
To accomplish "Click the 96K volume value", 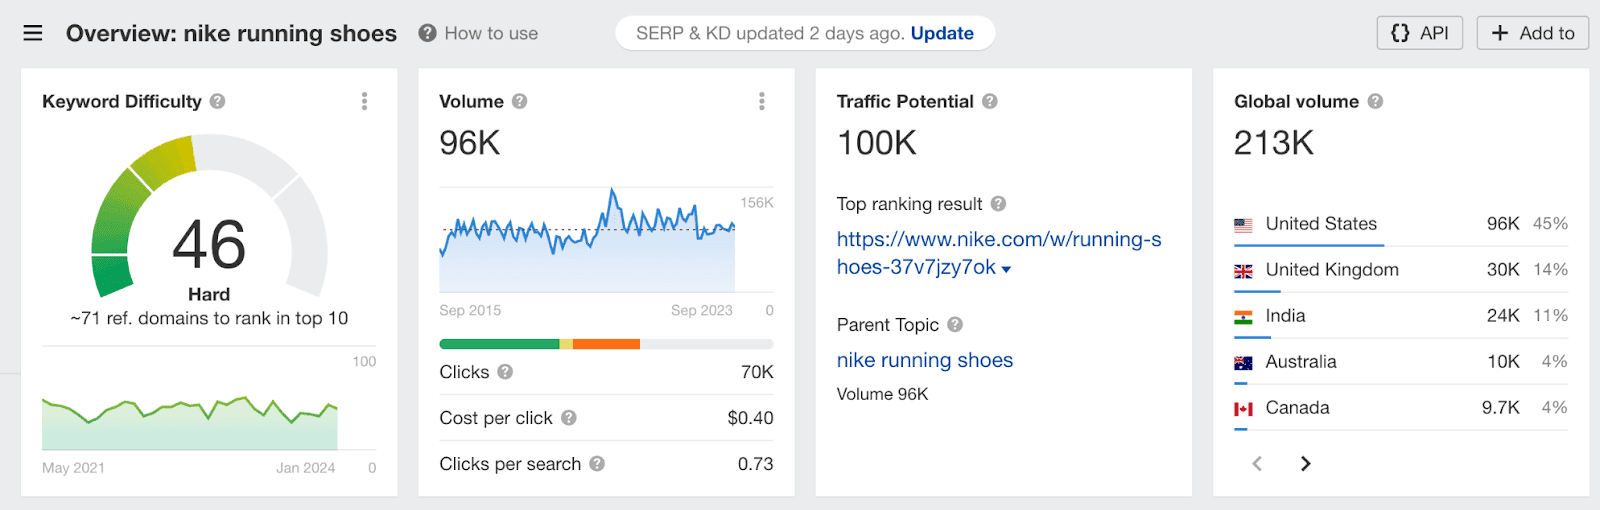I will 470,143.
